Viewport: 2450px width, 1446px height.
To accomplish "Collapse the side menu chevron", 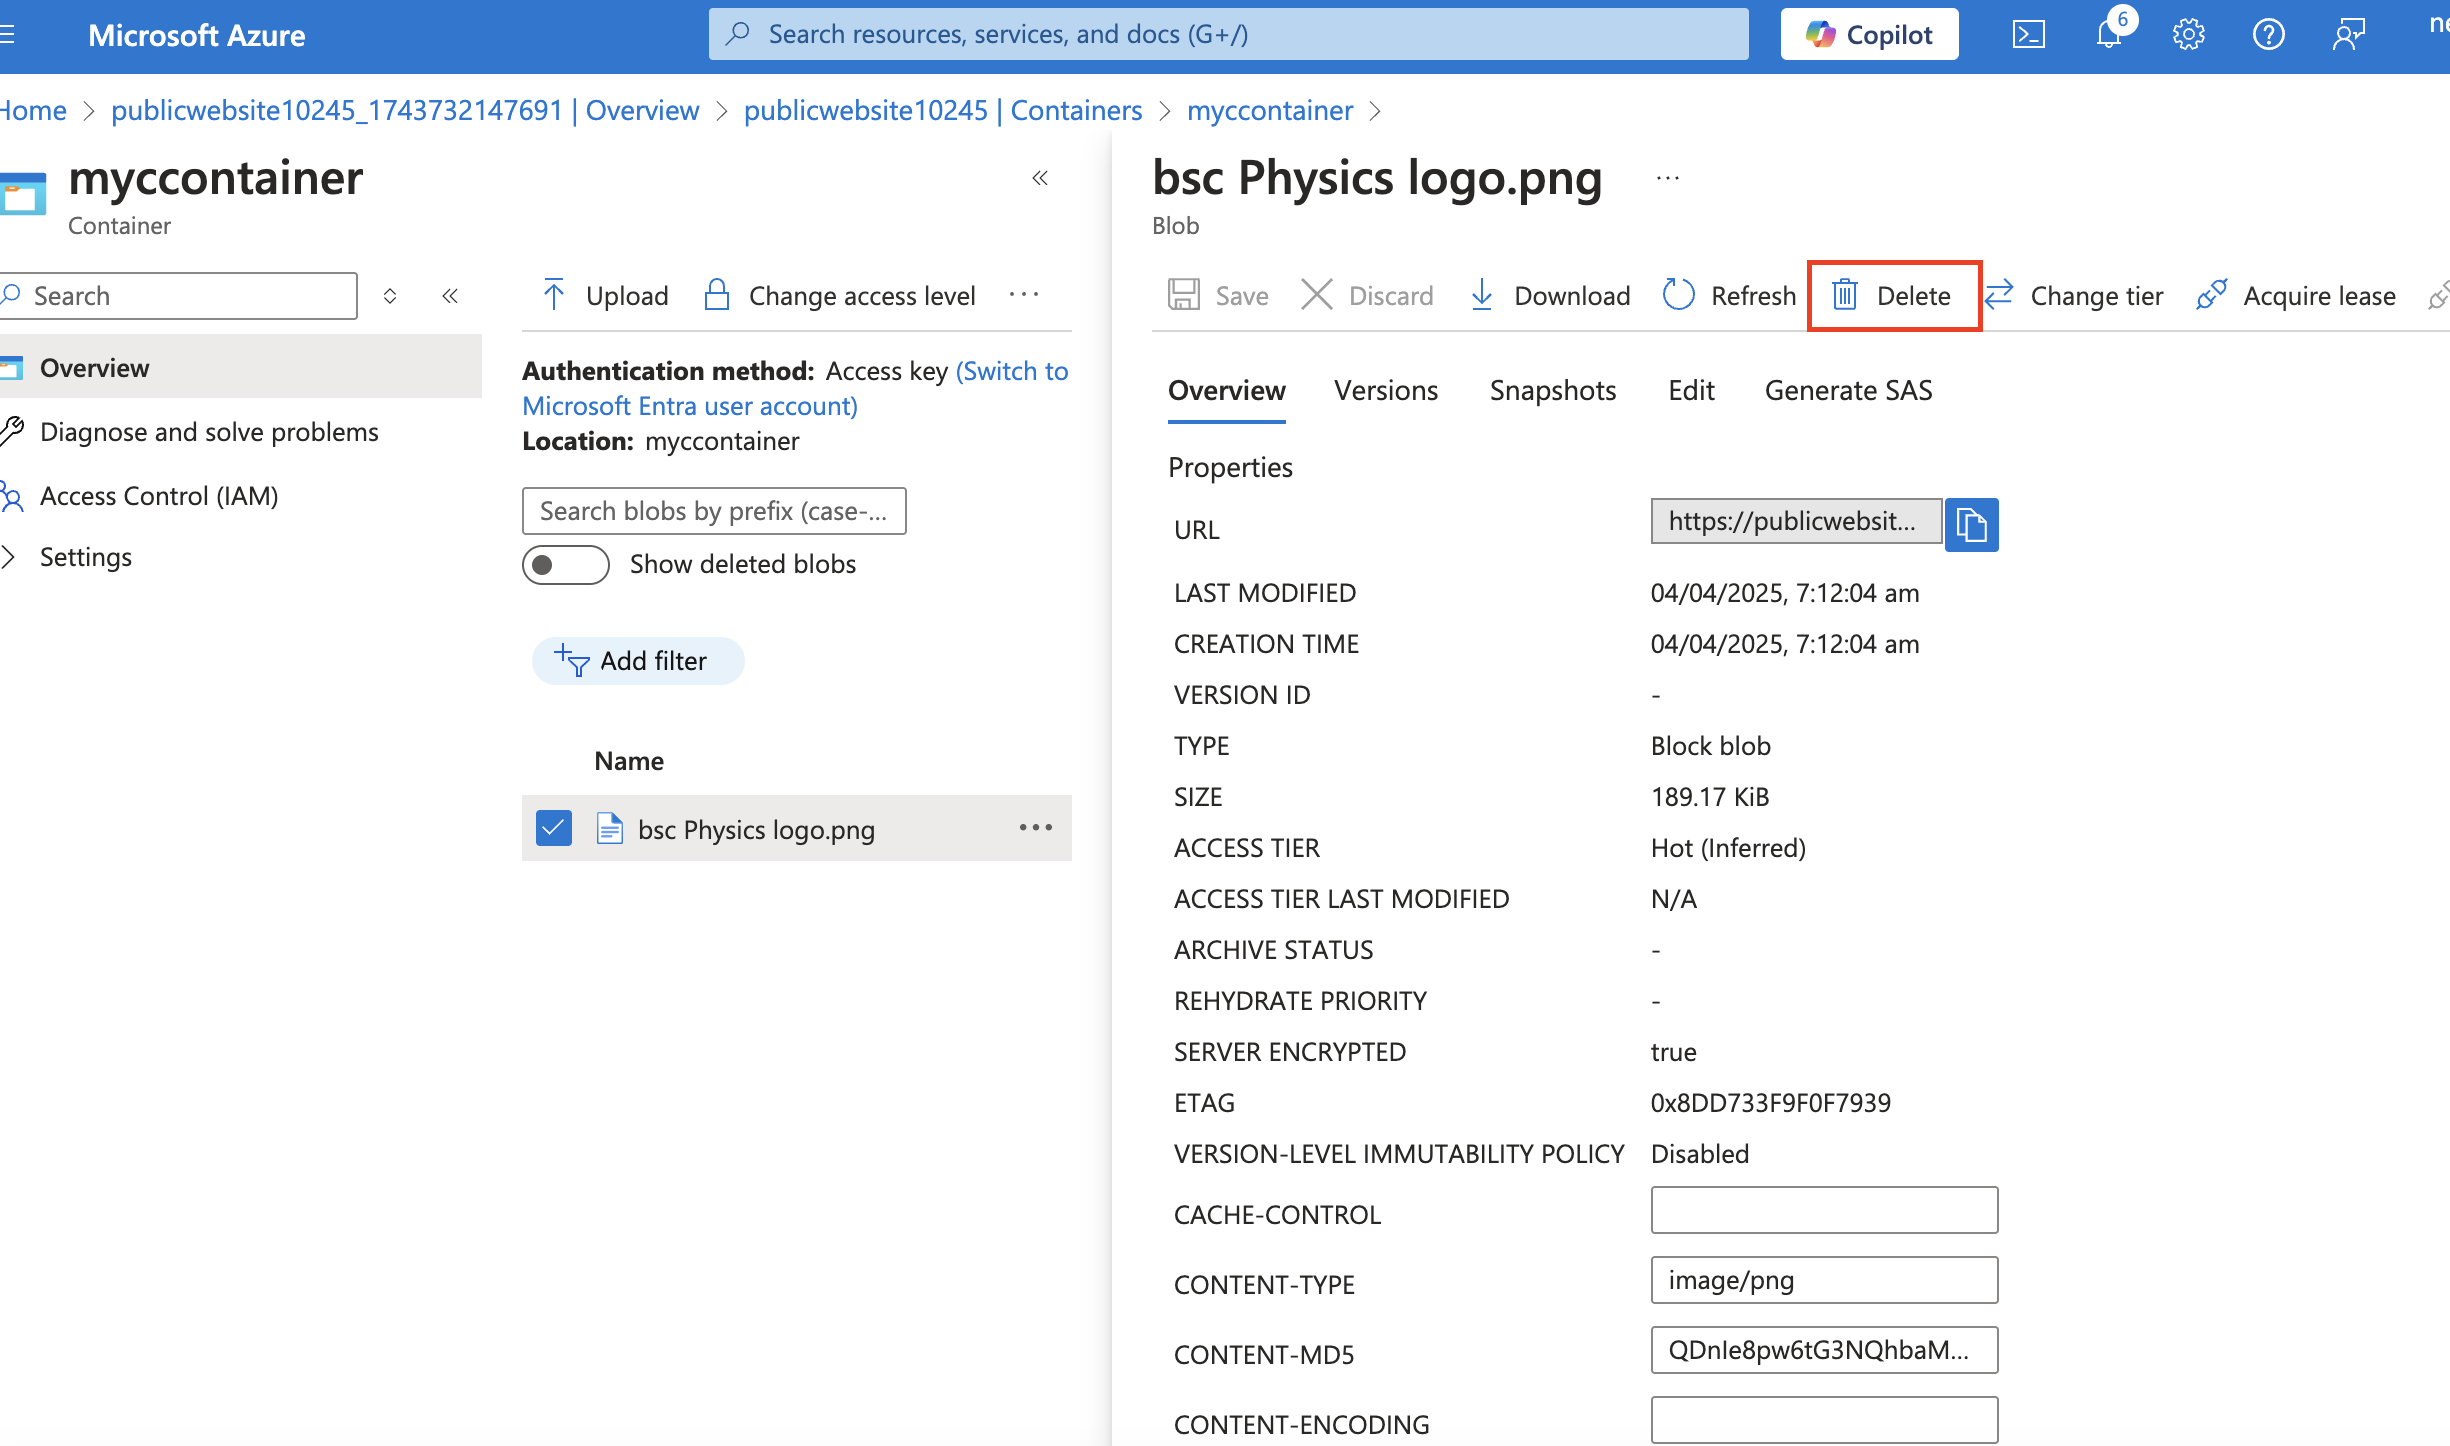I will tap(450, 296).
